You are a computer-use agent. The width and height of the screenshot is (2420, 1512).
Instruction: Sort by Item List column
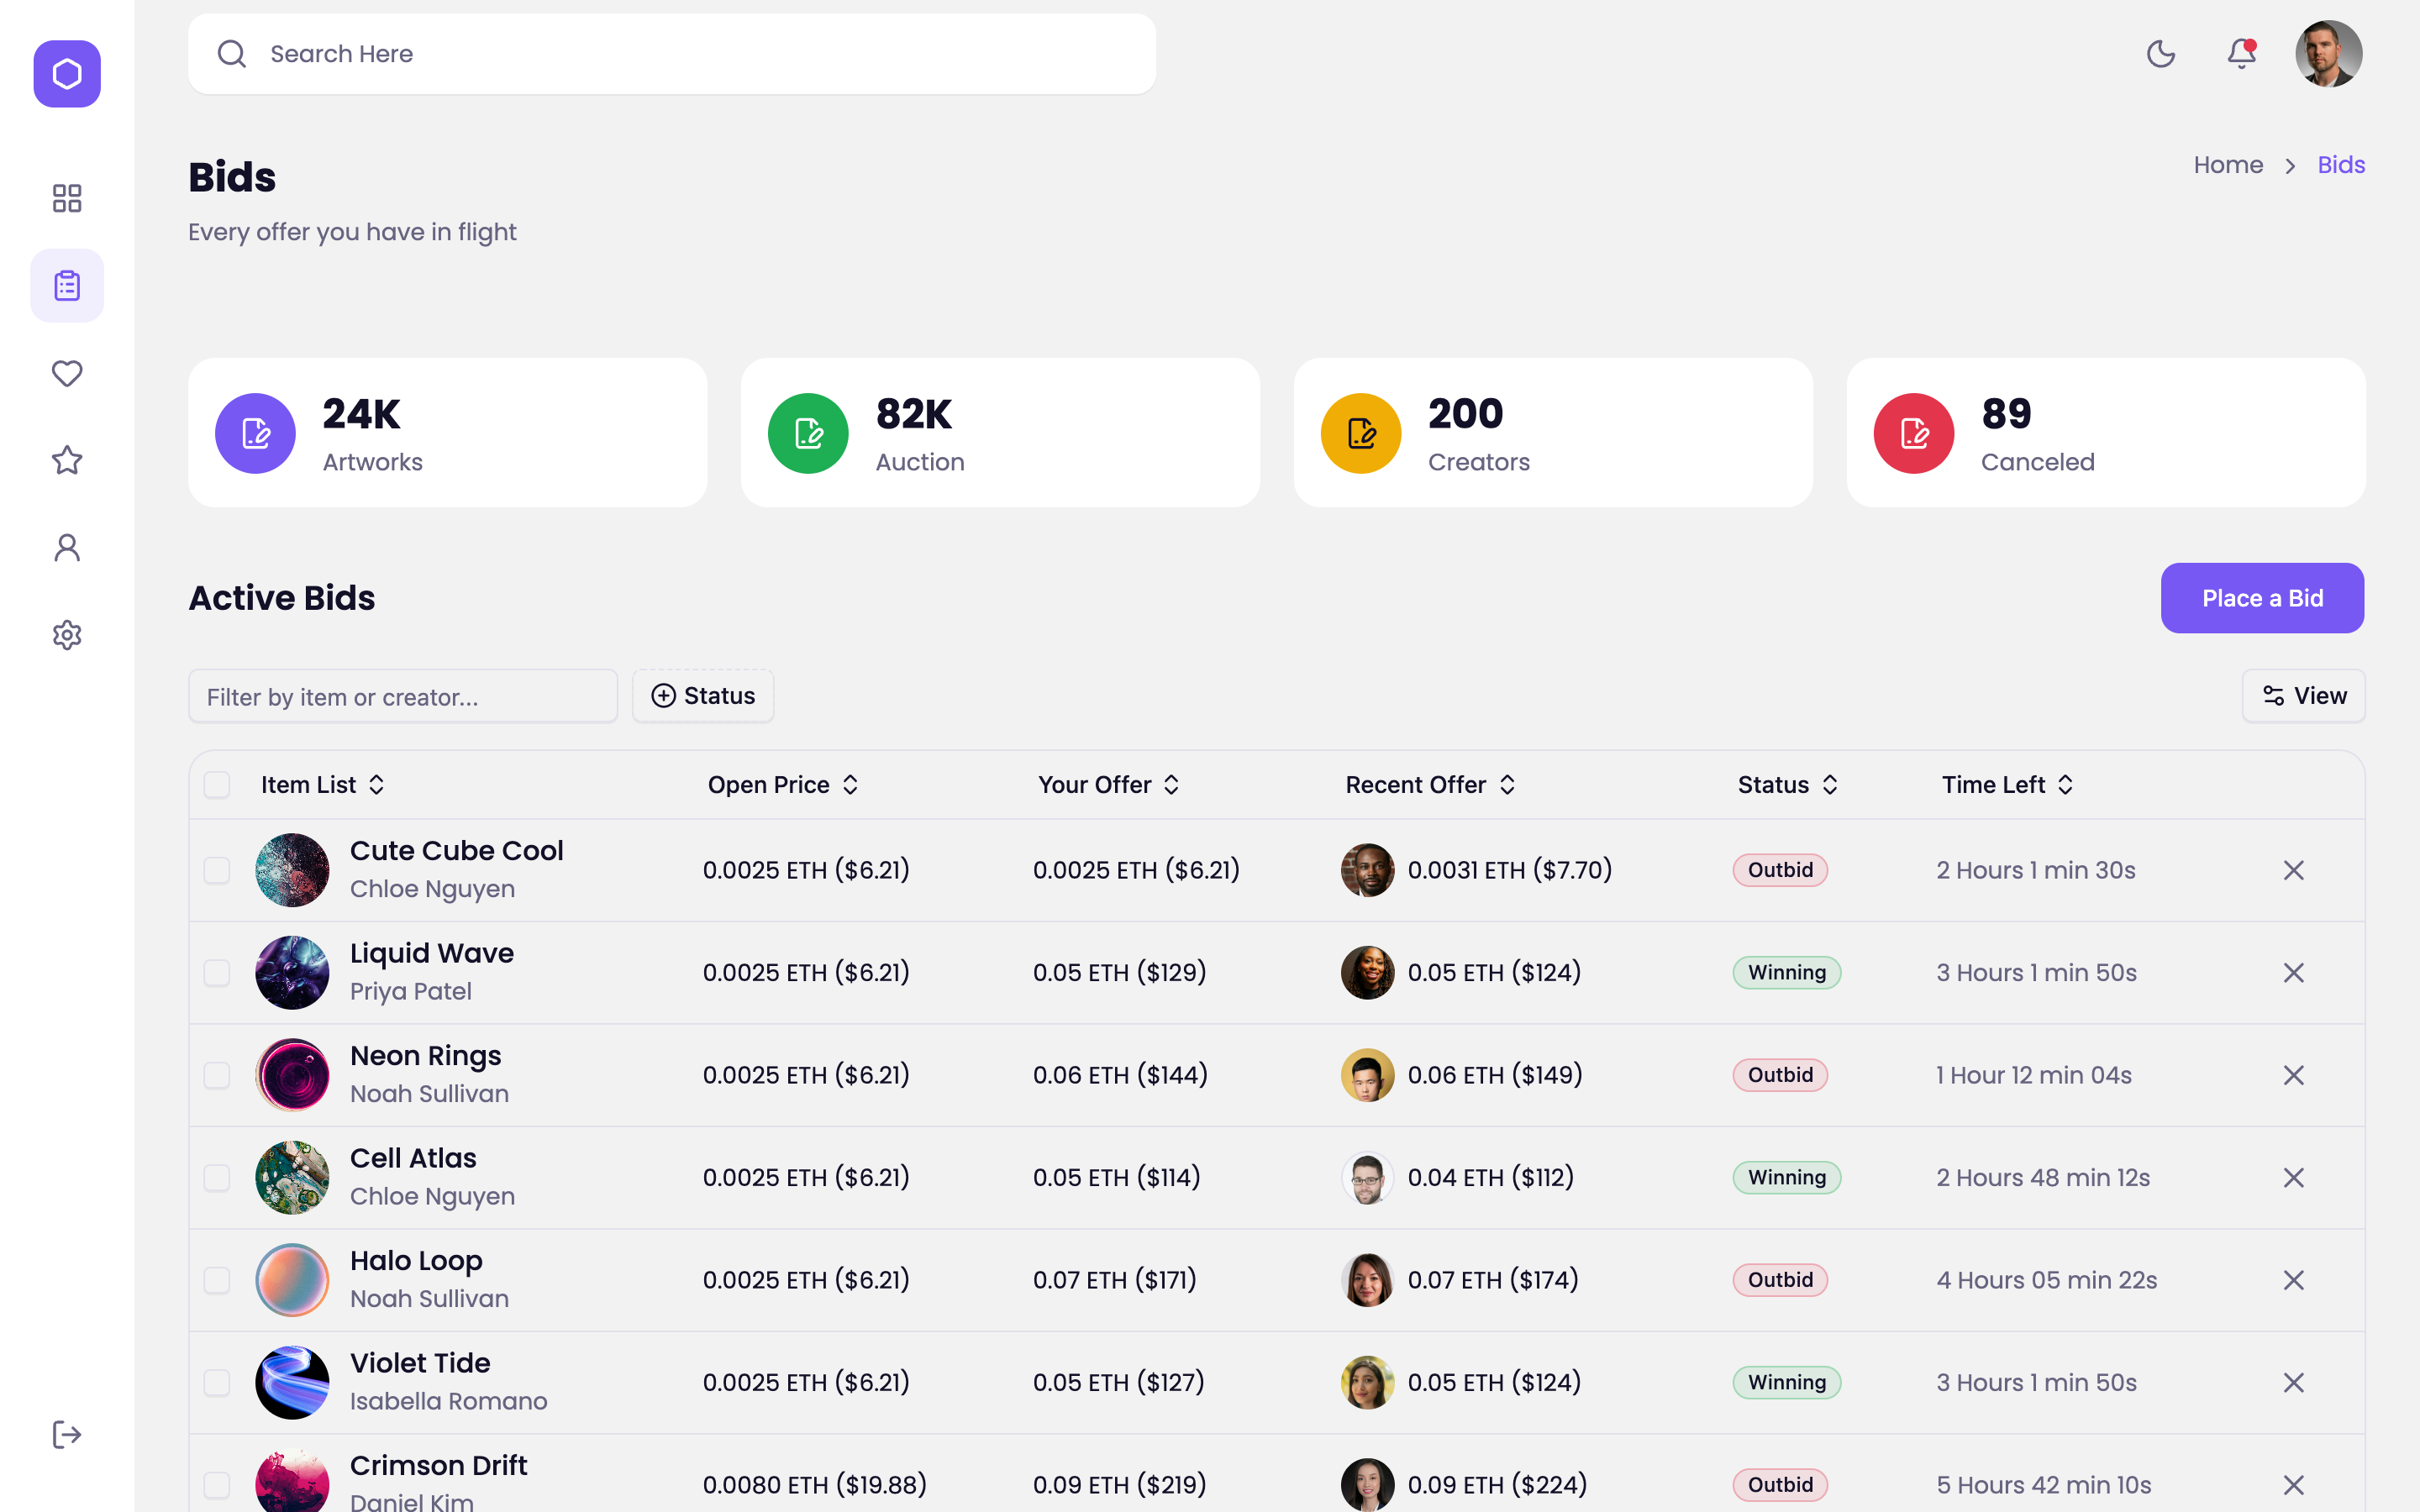323,785
